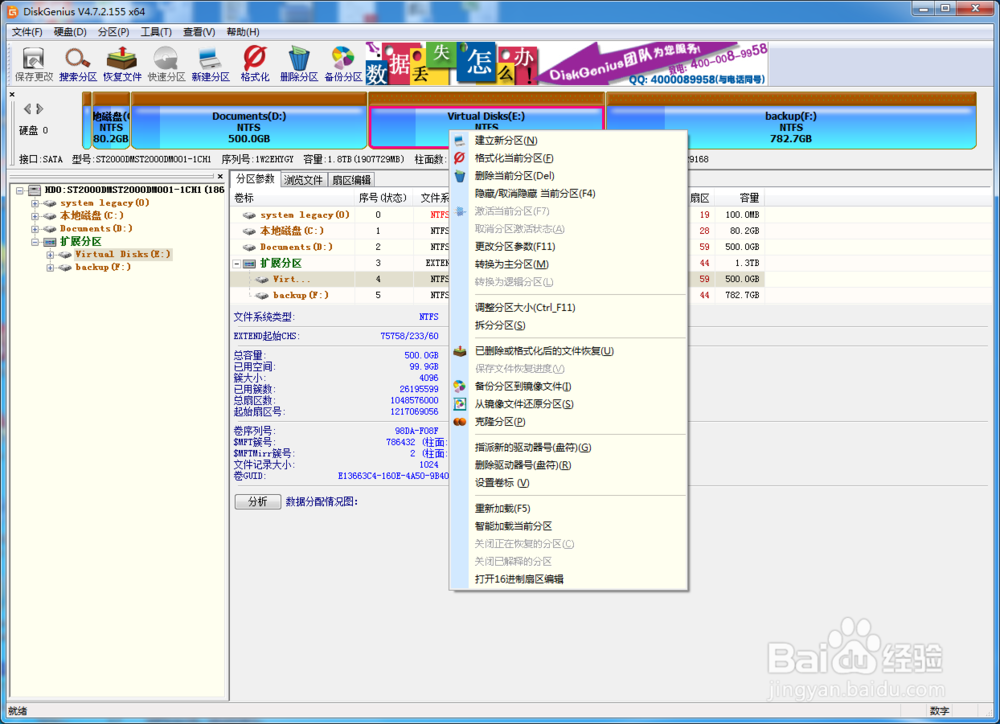The height and width of the screenshot is (724, 1000).
Task: Choose 重新加载(F5) menu entry
Action: [x=503, y=508]
